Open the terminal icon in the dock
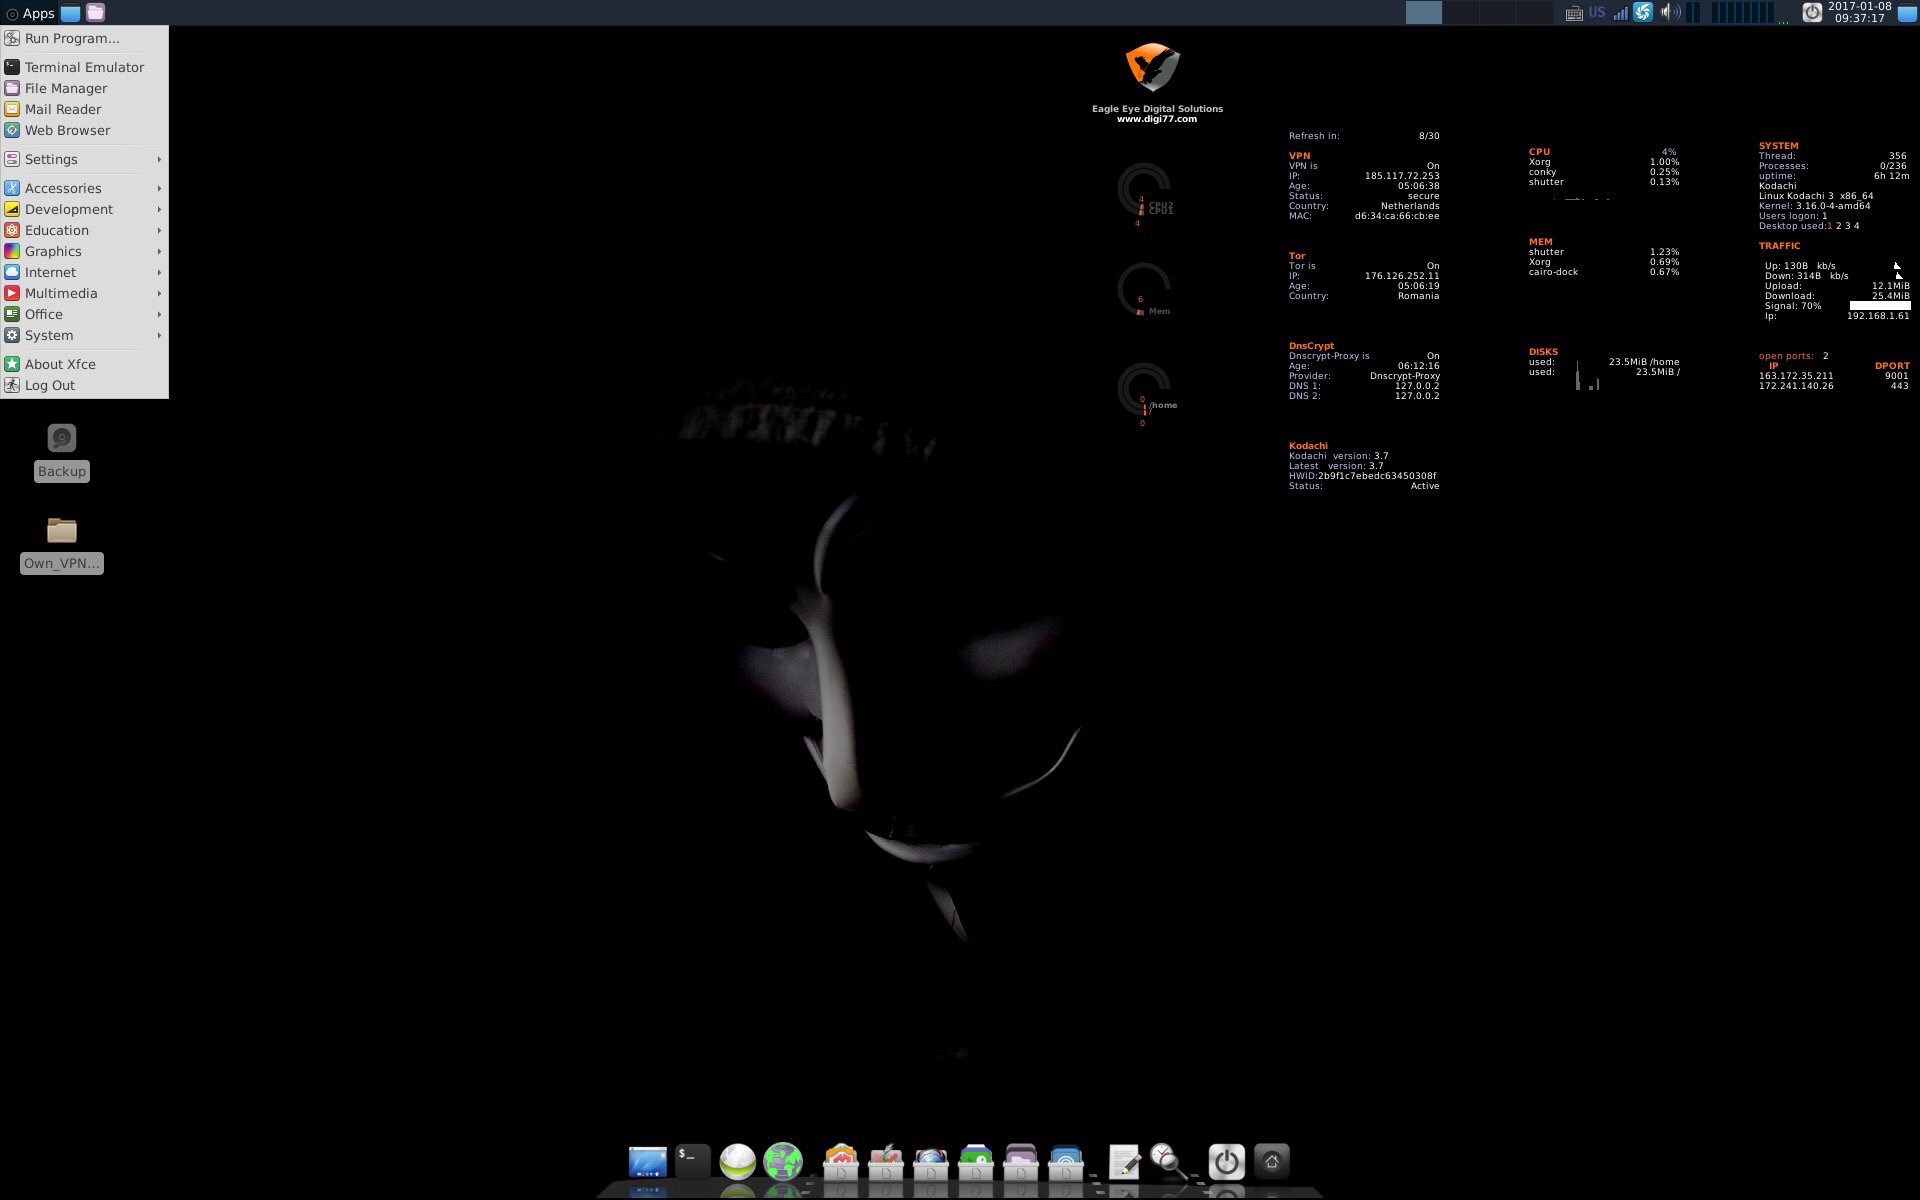 click(692, 1160)
